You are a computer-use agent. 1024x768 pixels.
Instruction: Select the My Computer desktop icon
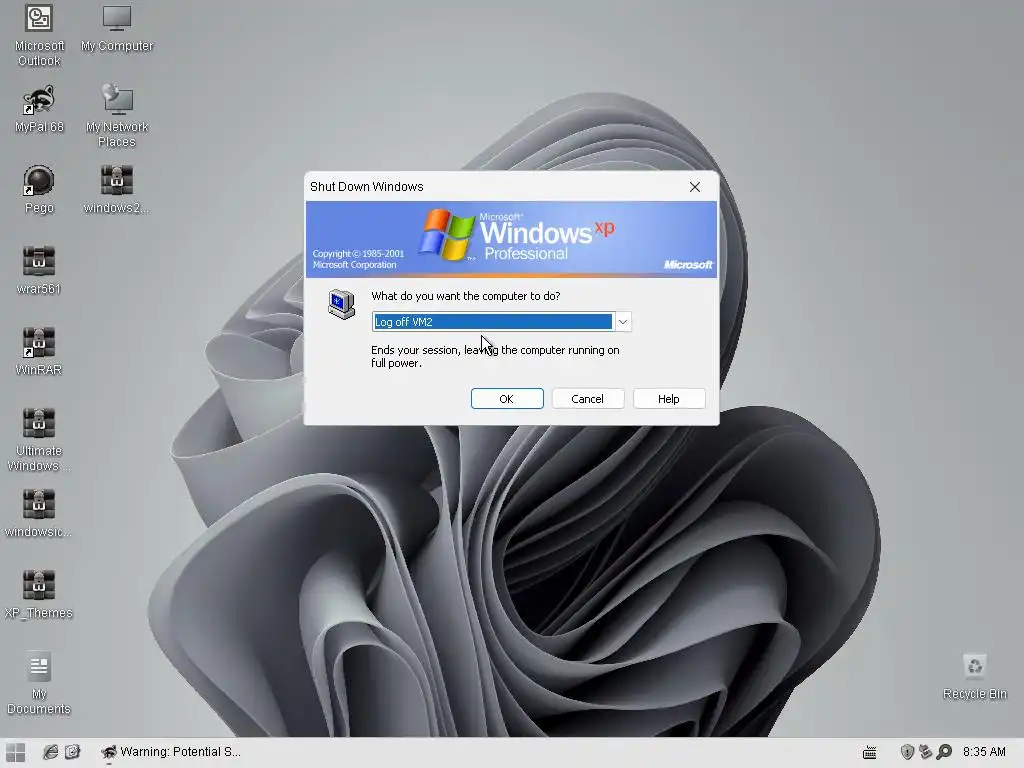click(117, 27)
